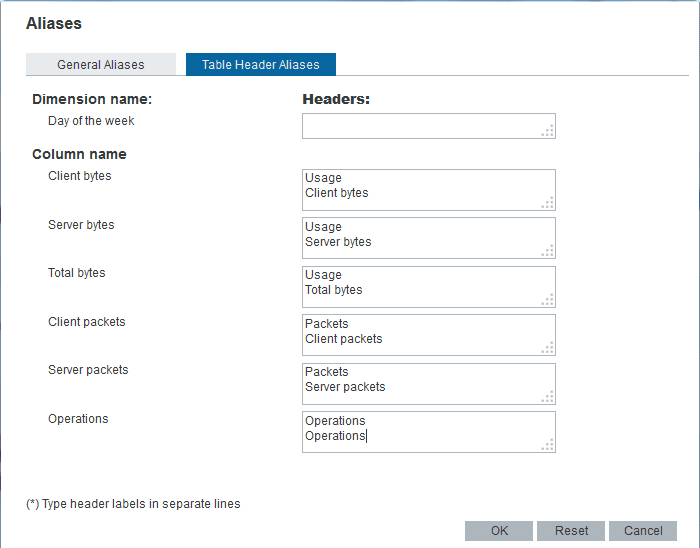Click the Day of the week headers field

pos(429,126)
